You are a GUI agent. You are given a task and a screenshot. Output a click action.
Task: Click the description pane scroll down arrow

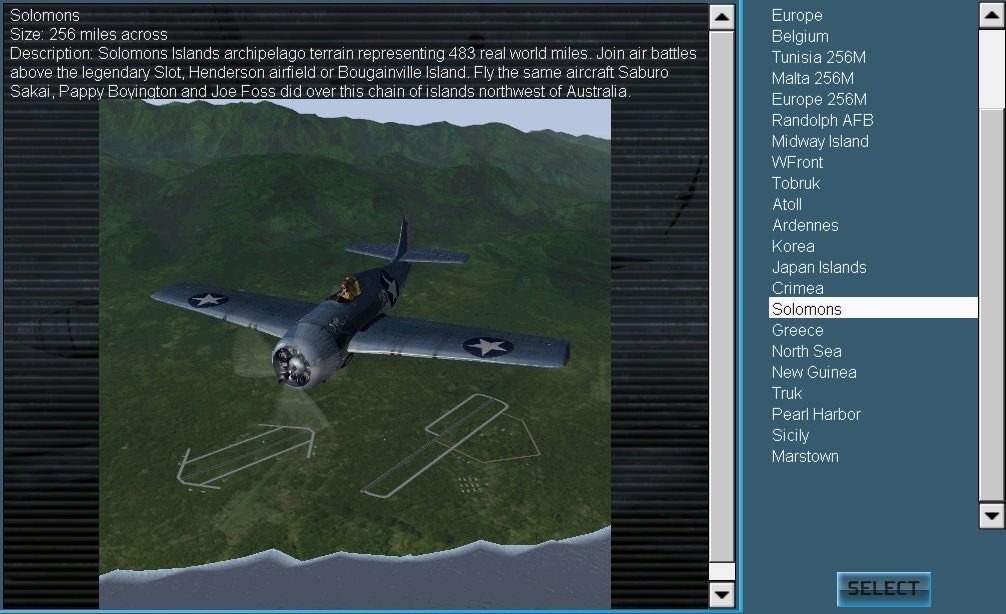coord(722,594)
